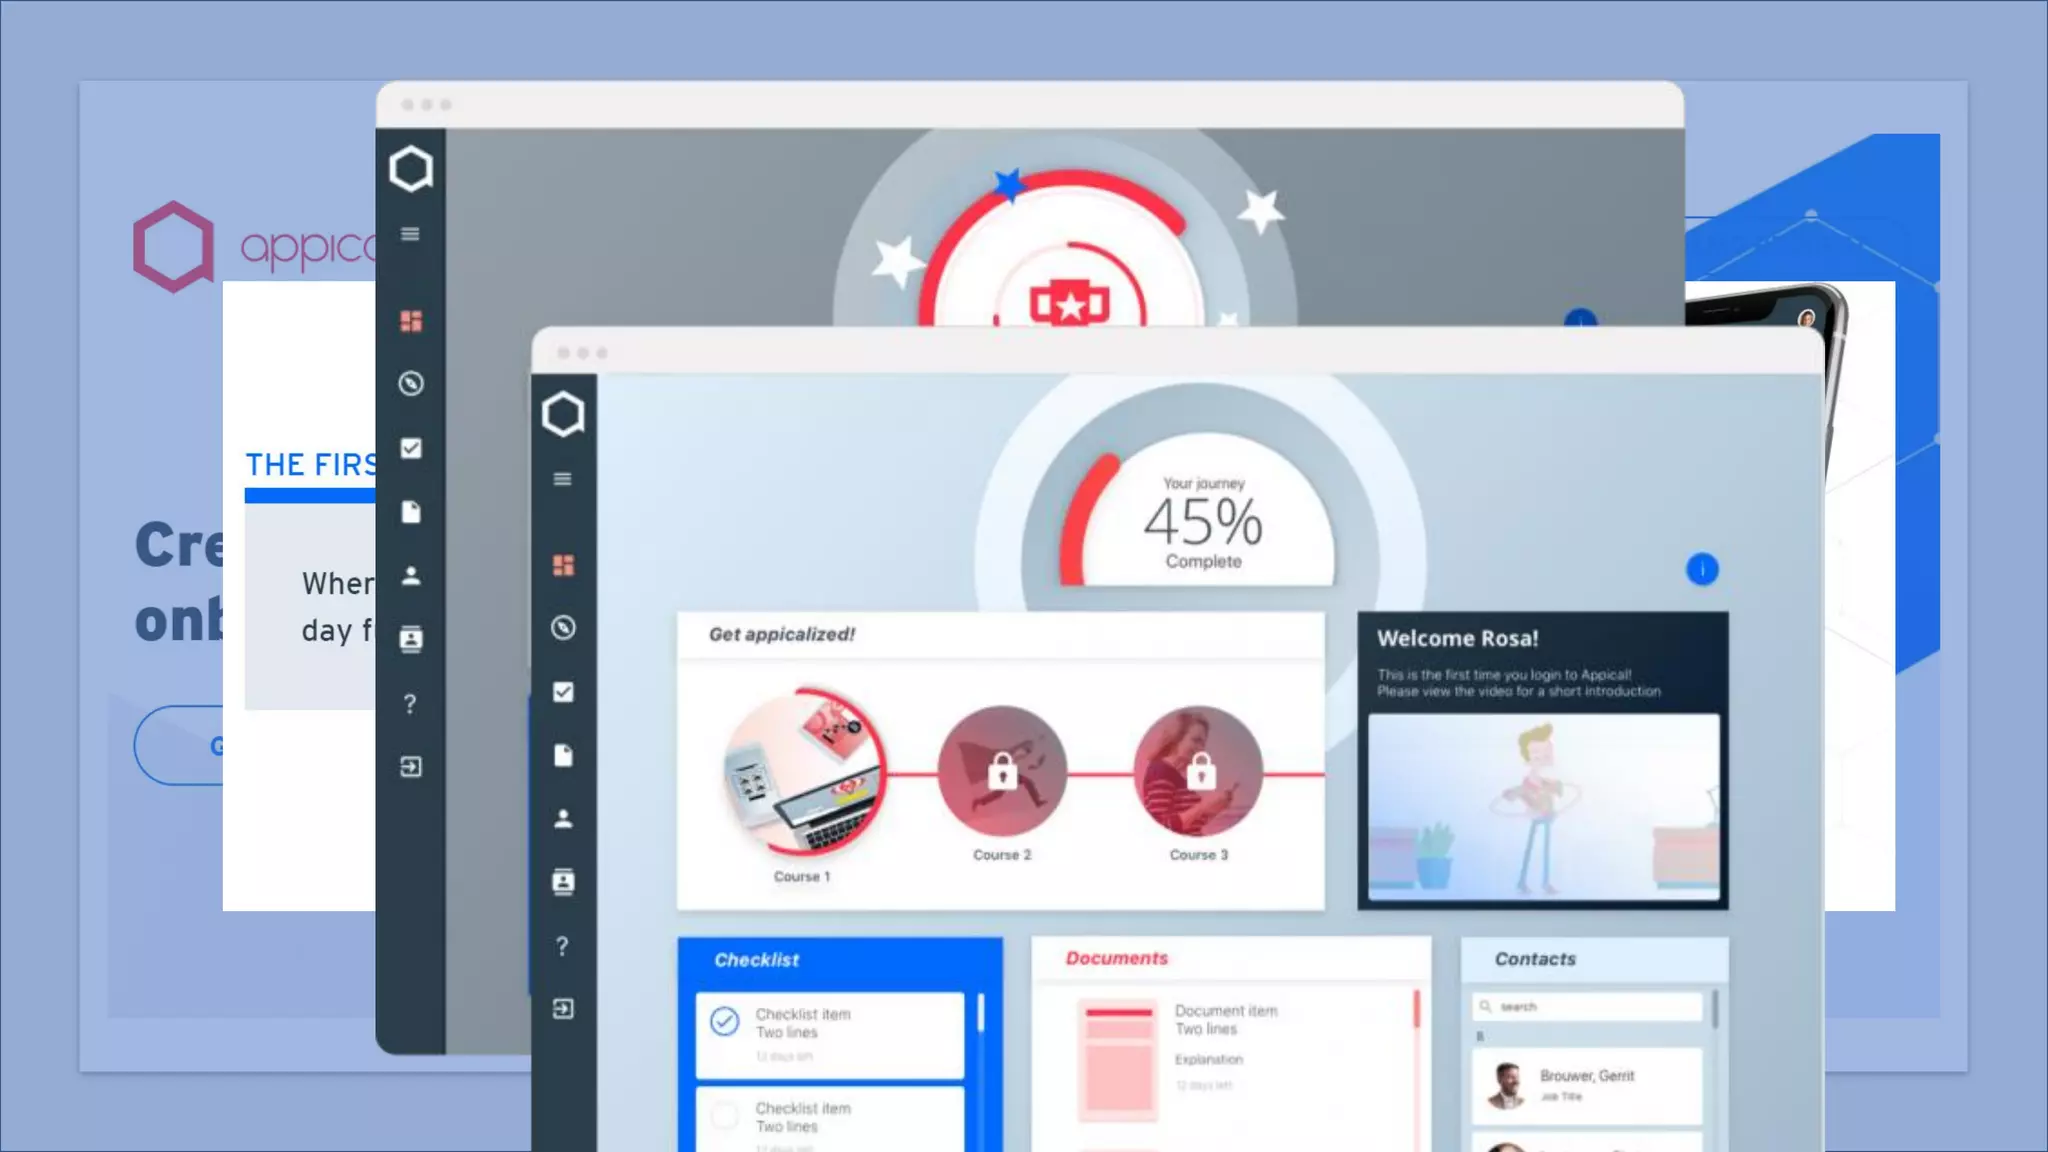
Task: Click the 45% Complete journey progress ring
Action: [1203, 521]
